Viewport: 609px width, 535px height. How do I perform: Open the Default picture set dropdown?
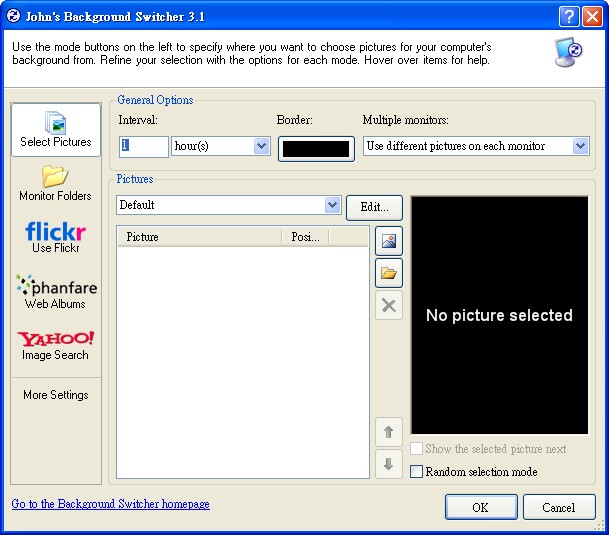[229, 205]
